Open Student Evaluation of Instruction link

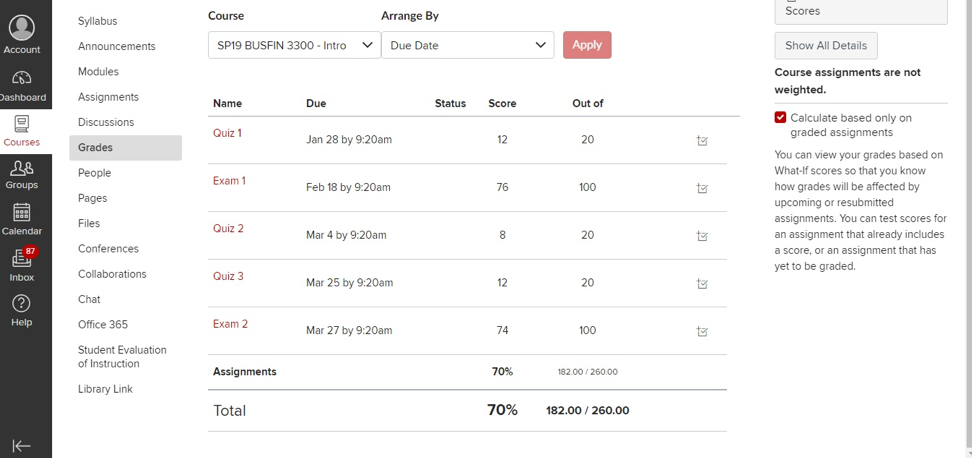[x=122, y=357]
